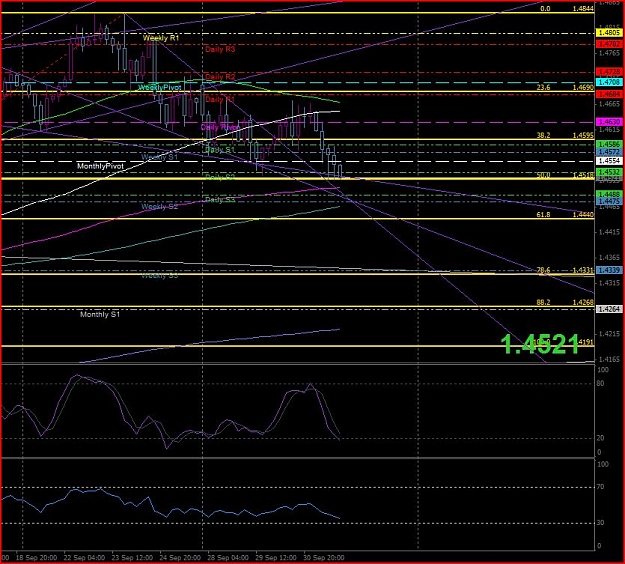Click the red 1.4728 price tag
This screenshot has width=625, height=564.
coord(609,72)
